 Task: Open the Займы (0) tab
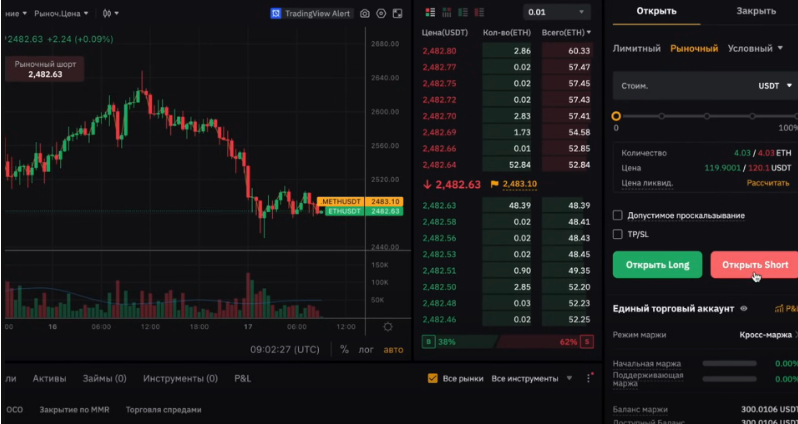104,379
